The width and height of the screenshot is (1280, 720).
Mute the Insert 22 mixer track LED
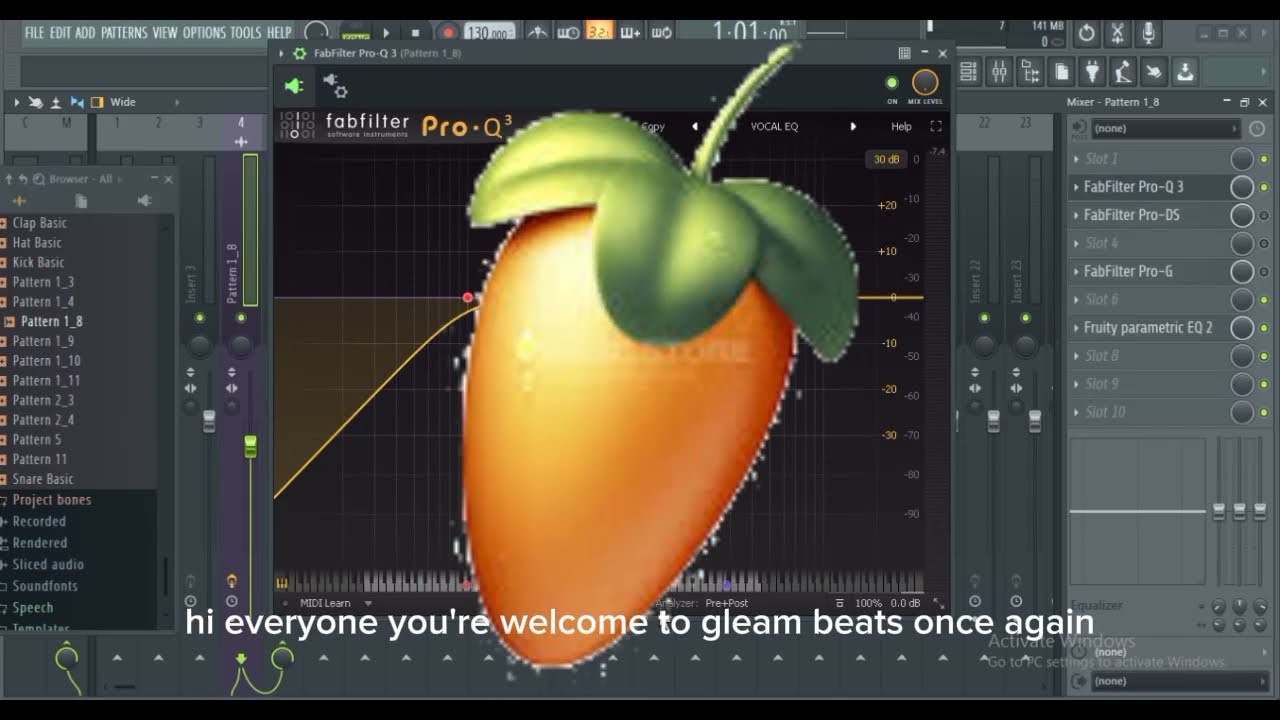[x=984, y=318]
